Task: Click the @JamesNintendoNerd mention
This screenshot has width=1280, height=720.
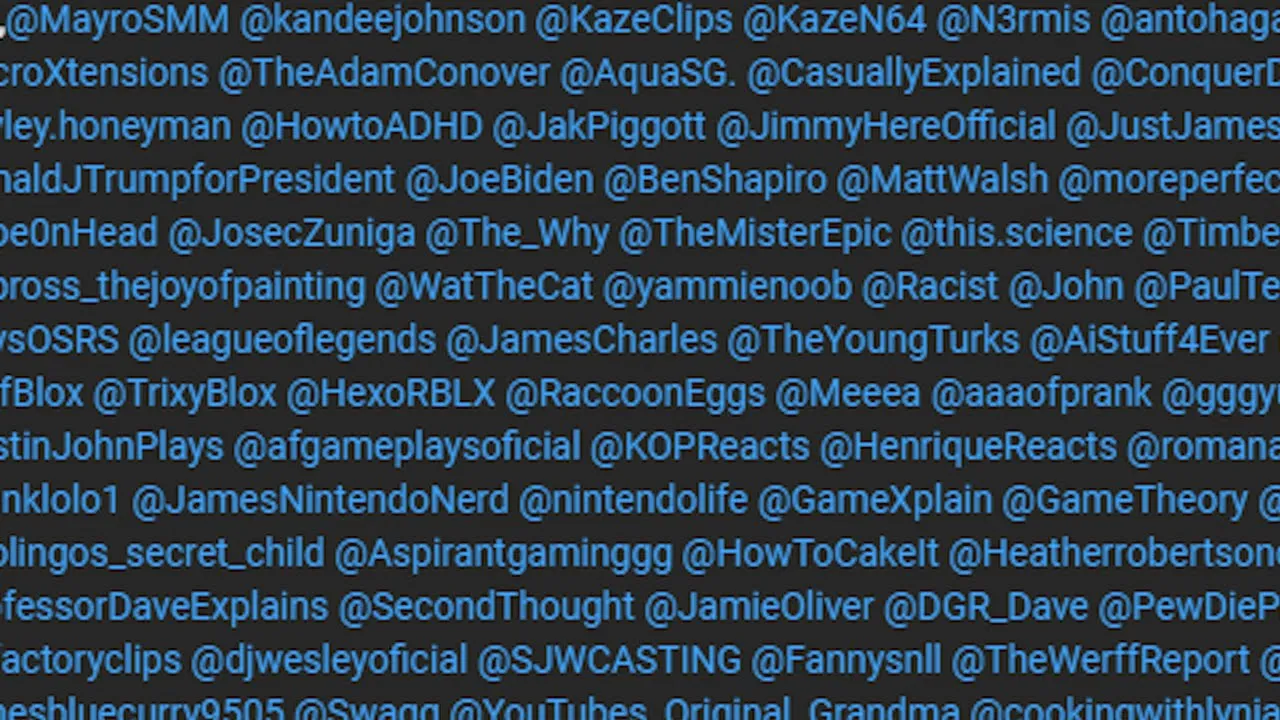Action: 320,500
